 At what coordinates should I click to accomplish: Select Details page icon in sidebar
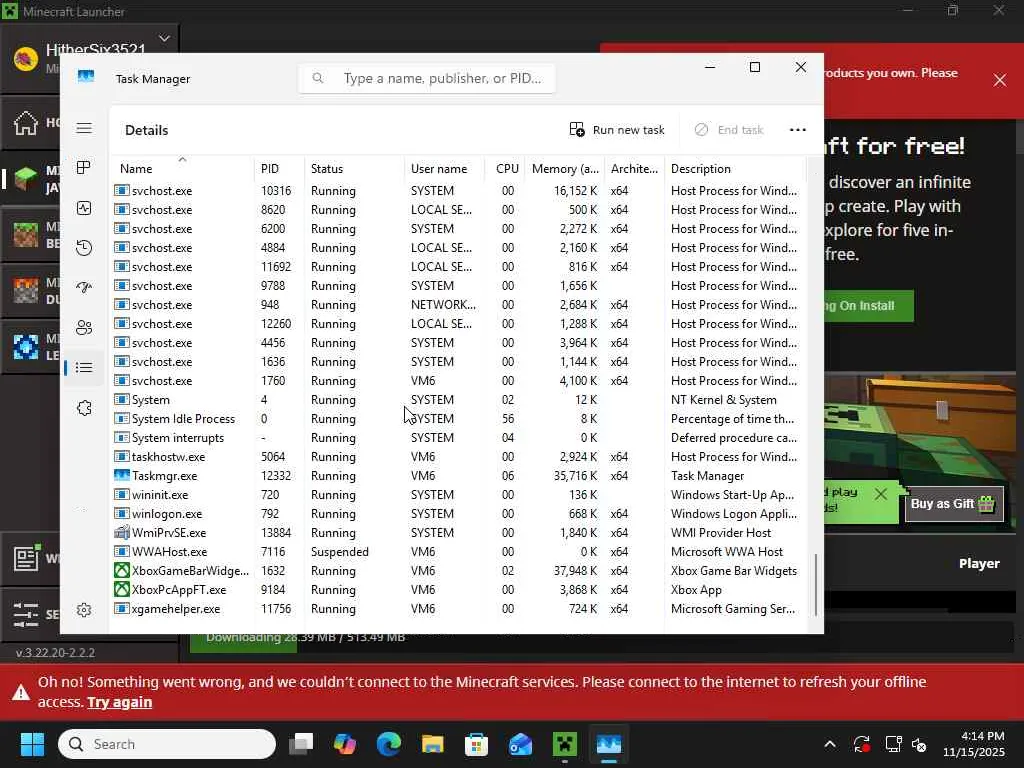[84, 368]
